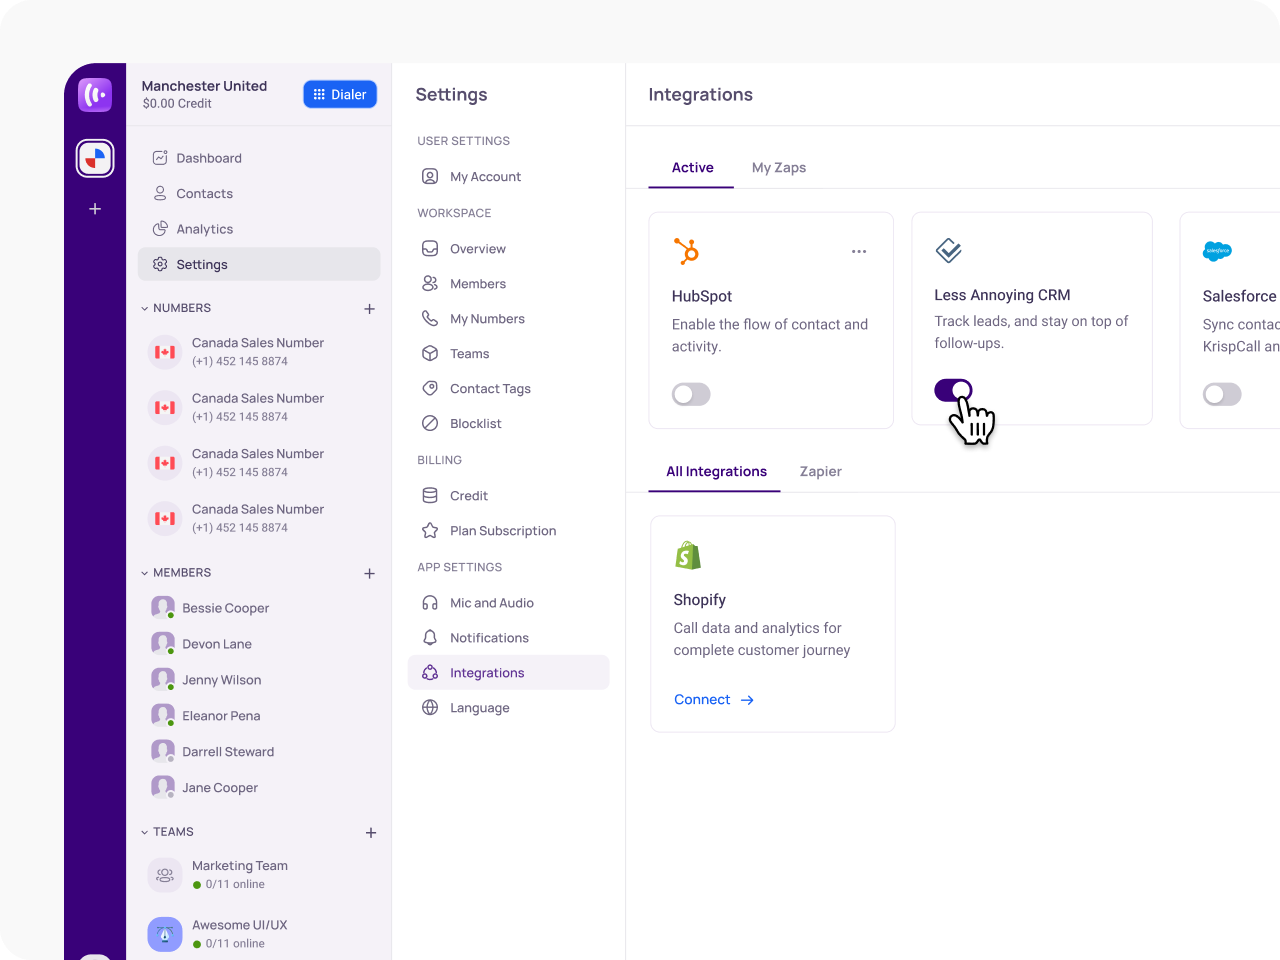Click the Shopify bag logo
The height and width of the screenshot is (960, 1280).
688,555
